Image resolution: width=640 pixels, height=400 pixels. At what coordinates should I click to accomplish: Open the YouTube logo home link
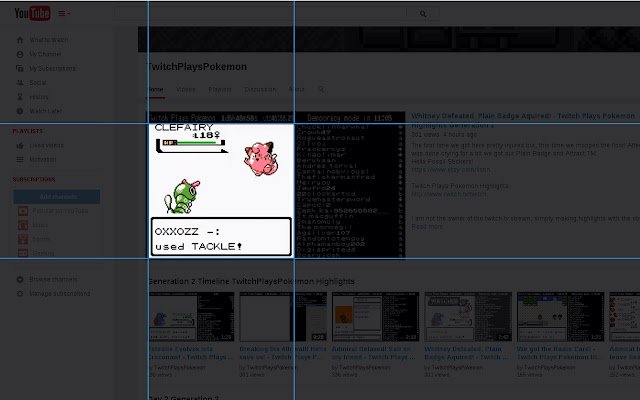[x=32, y=13]
